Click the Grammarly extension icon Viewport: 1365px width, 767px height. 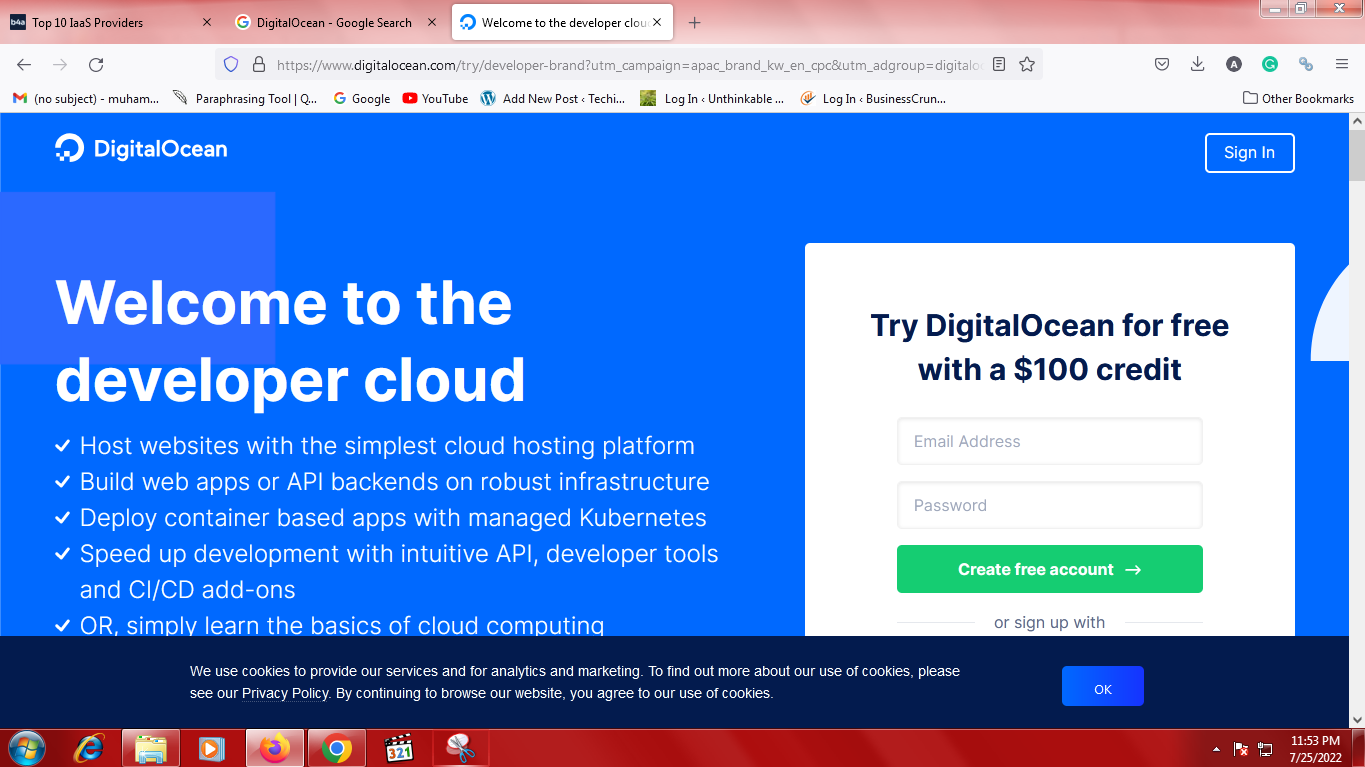coord(1270,64)
